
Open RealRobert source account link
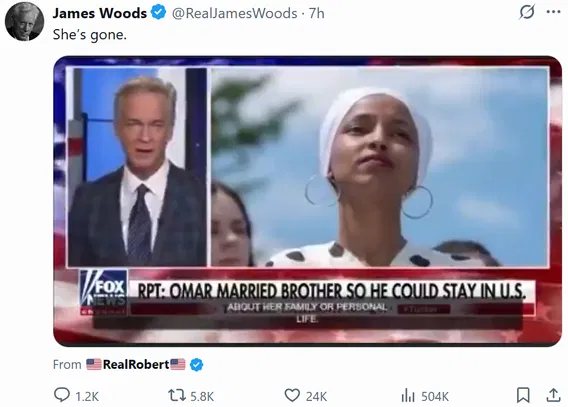point(136,364)
